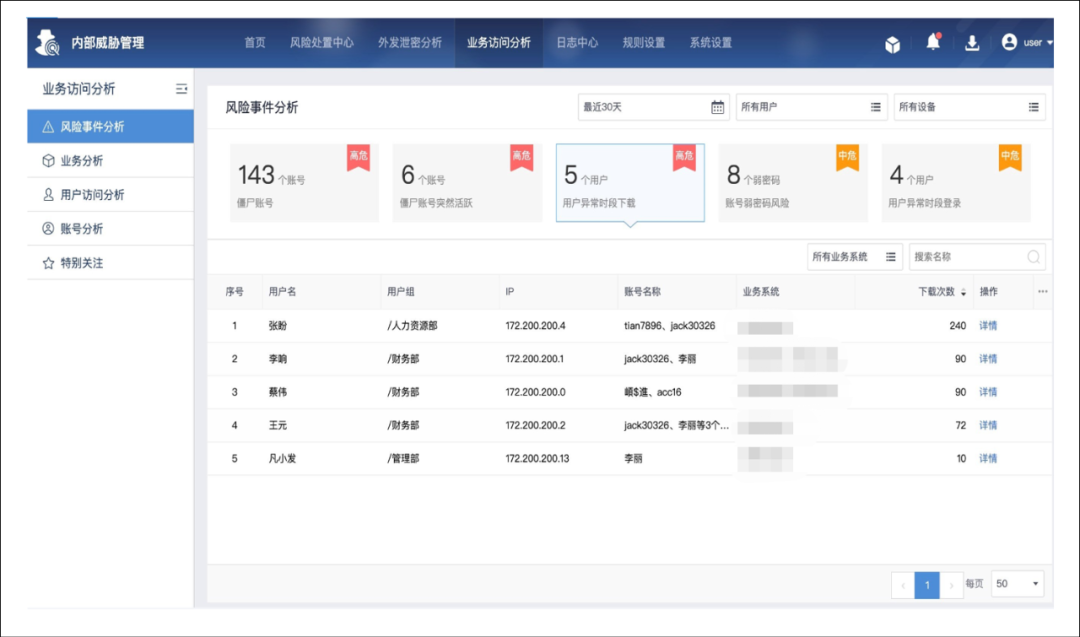Viewport: 1080px width, 637px height.
Task: Select the 僵尸账号 143 risk card
Action: pyautogui.click(x=304, y=182)
